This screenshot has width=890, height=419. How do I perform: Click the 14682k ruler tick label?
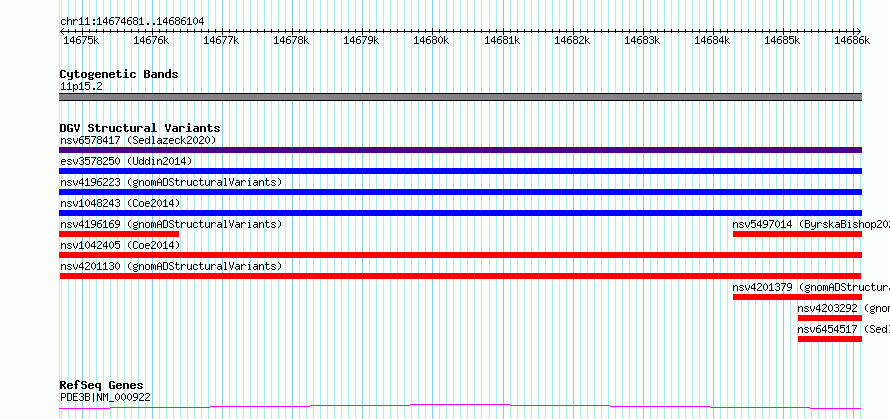(572, 40)
